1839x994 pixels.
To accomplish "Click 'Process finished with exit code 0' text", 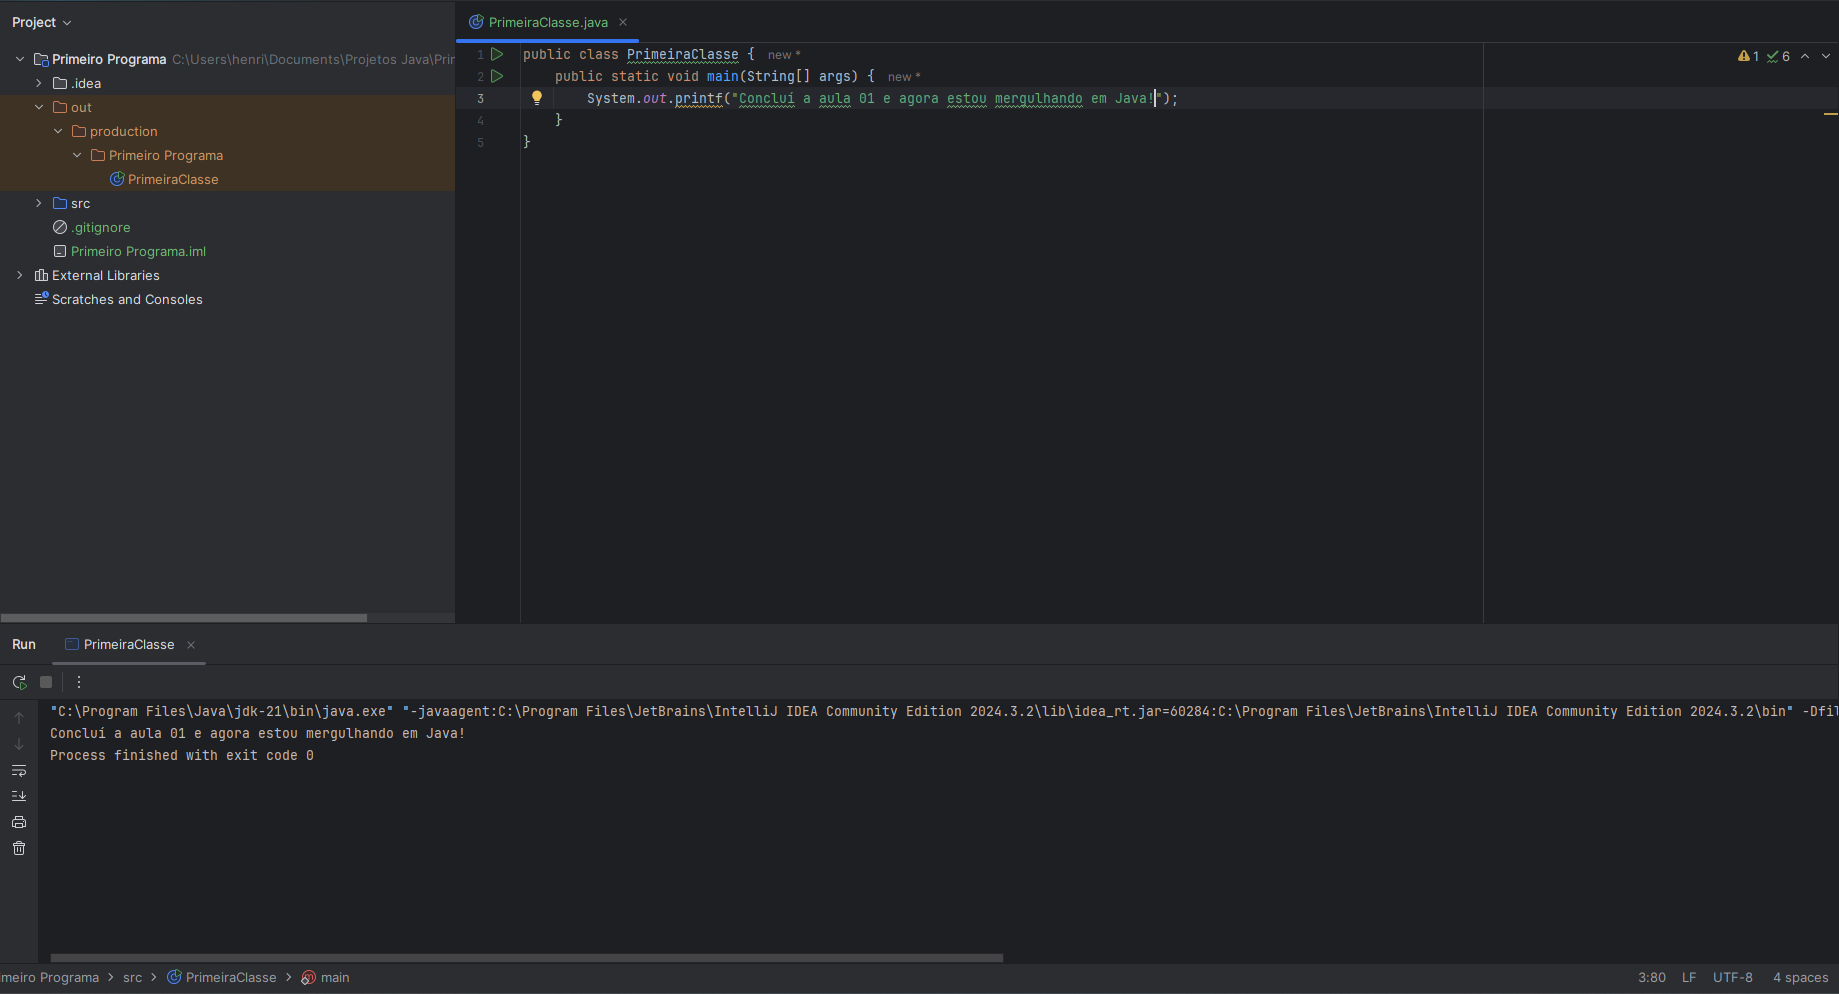I will [182, 756].
